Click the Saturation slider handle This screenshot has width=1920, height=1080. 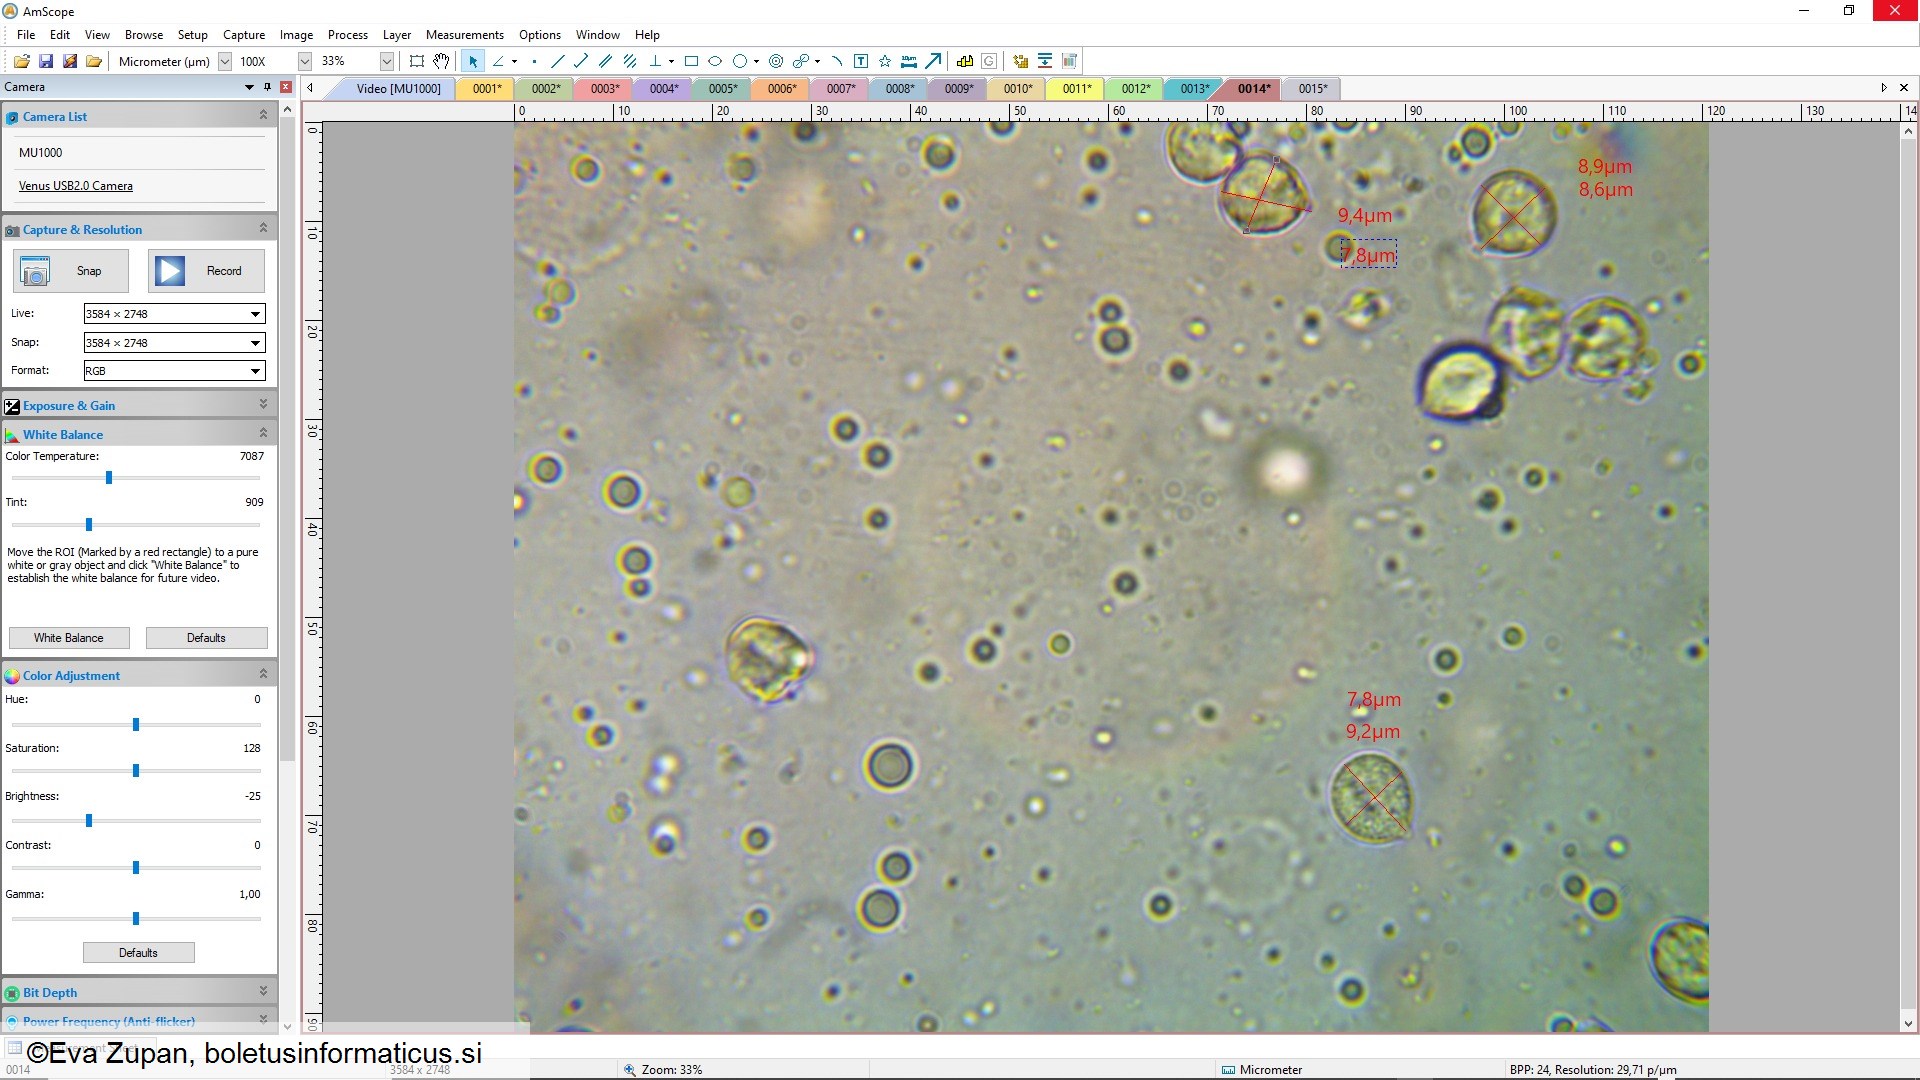136,770
